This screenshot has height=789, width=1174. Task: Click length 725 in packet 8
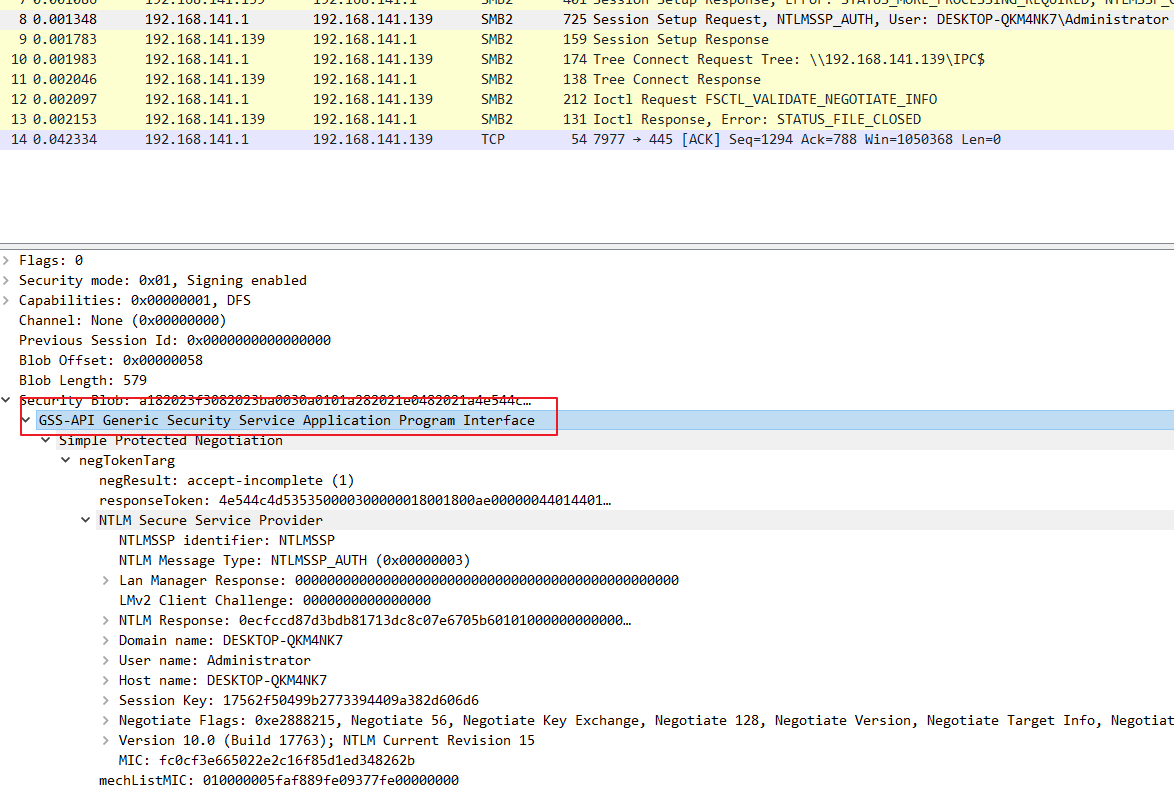[x=575, y=19]
